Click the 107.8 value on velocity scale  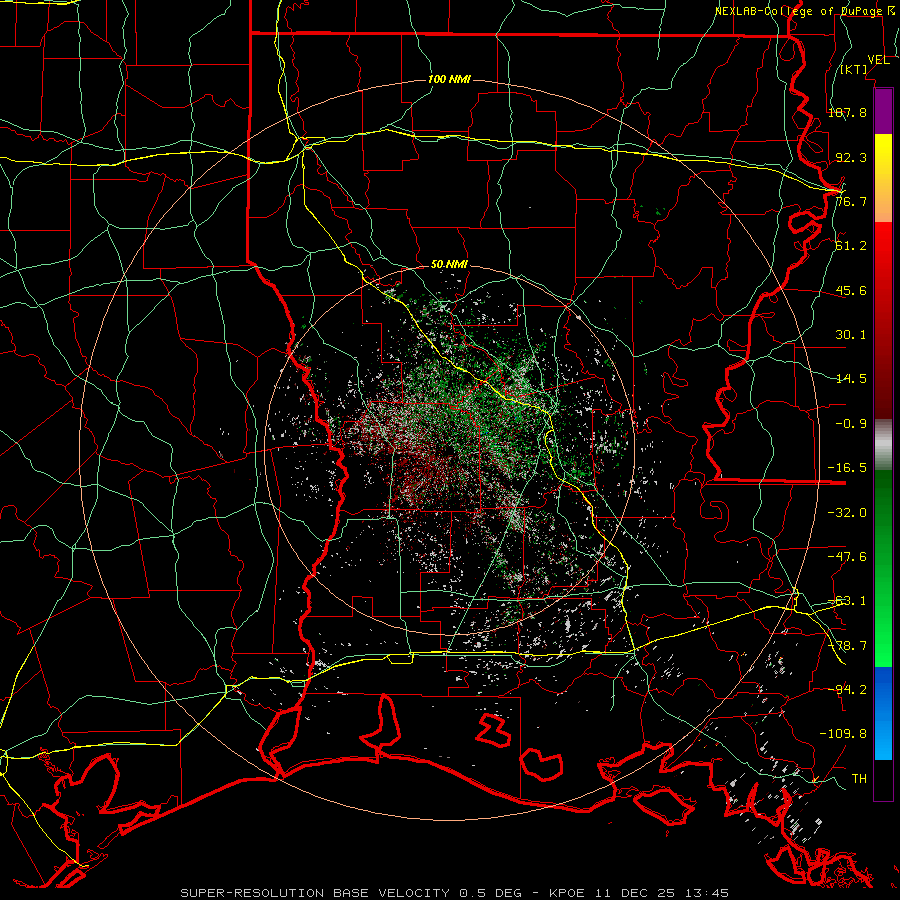pyautogui.click(x=847, y=112)
